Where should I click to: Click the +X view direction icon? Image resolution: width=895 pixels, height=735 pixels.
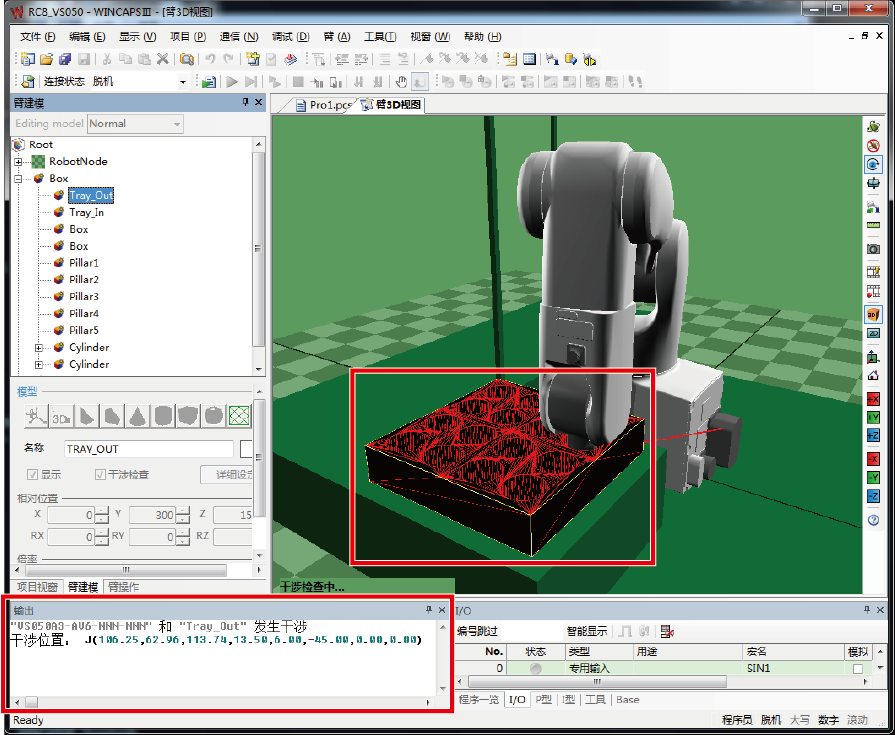tap(873, 400)
